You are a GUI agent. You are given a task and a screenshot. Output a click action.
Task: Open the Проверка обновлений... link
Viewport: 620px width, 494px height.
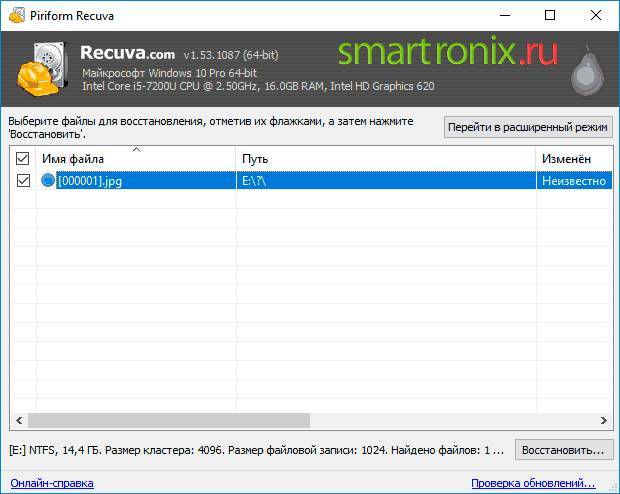coord(533,483)
